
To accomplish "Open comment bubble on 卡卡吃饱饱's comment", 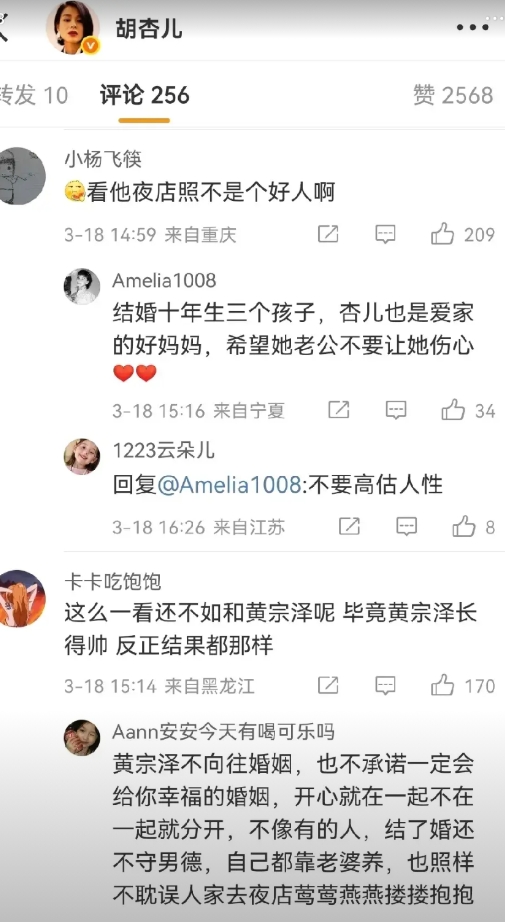I will [x=385, y=685].
